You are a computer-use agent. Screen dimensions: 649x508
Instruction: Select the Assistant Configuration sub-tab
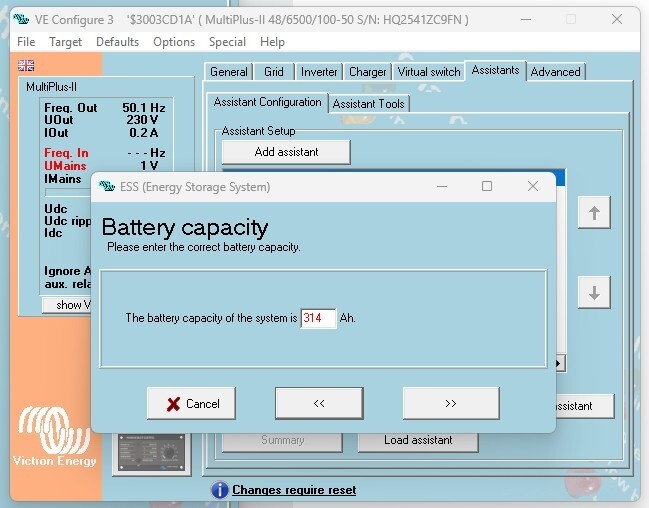[267, 102]
